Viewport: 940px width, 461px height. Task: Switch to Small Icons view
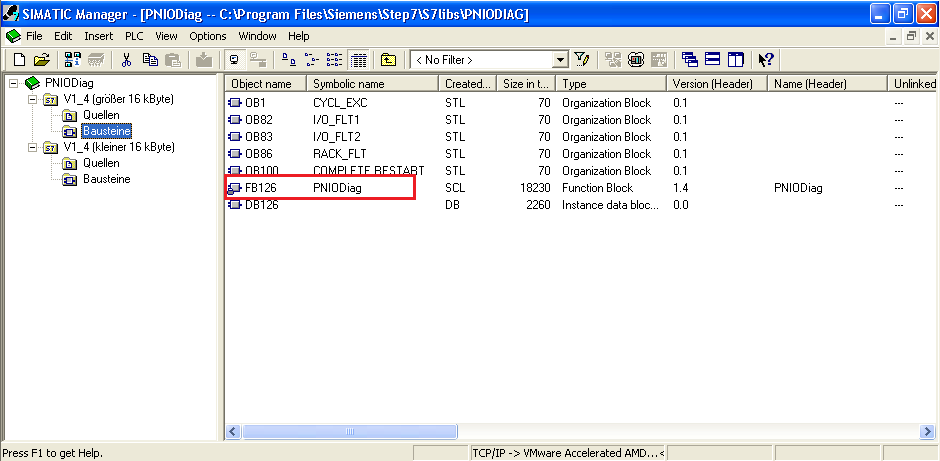point(311,59)
